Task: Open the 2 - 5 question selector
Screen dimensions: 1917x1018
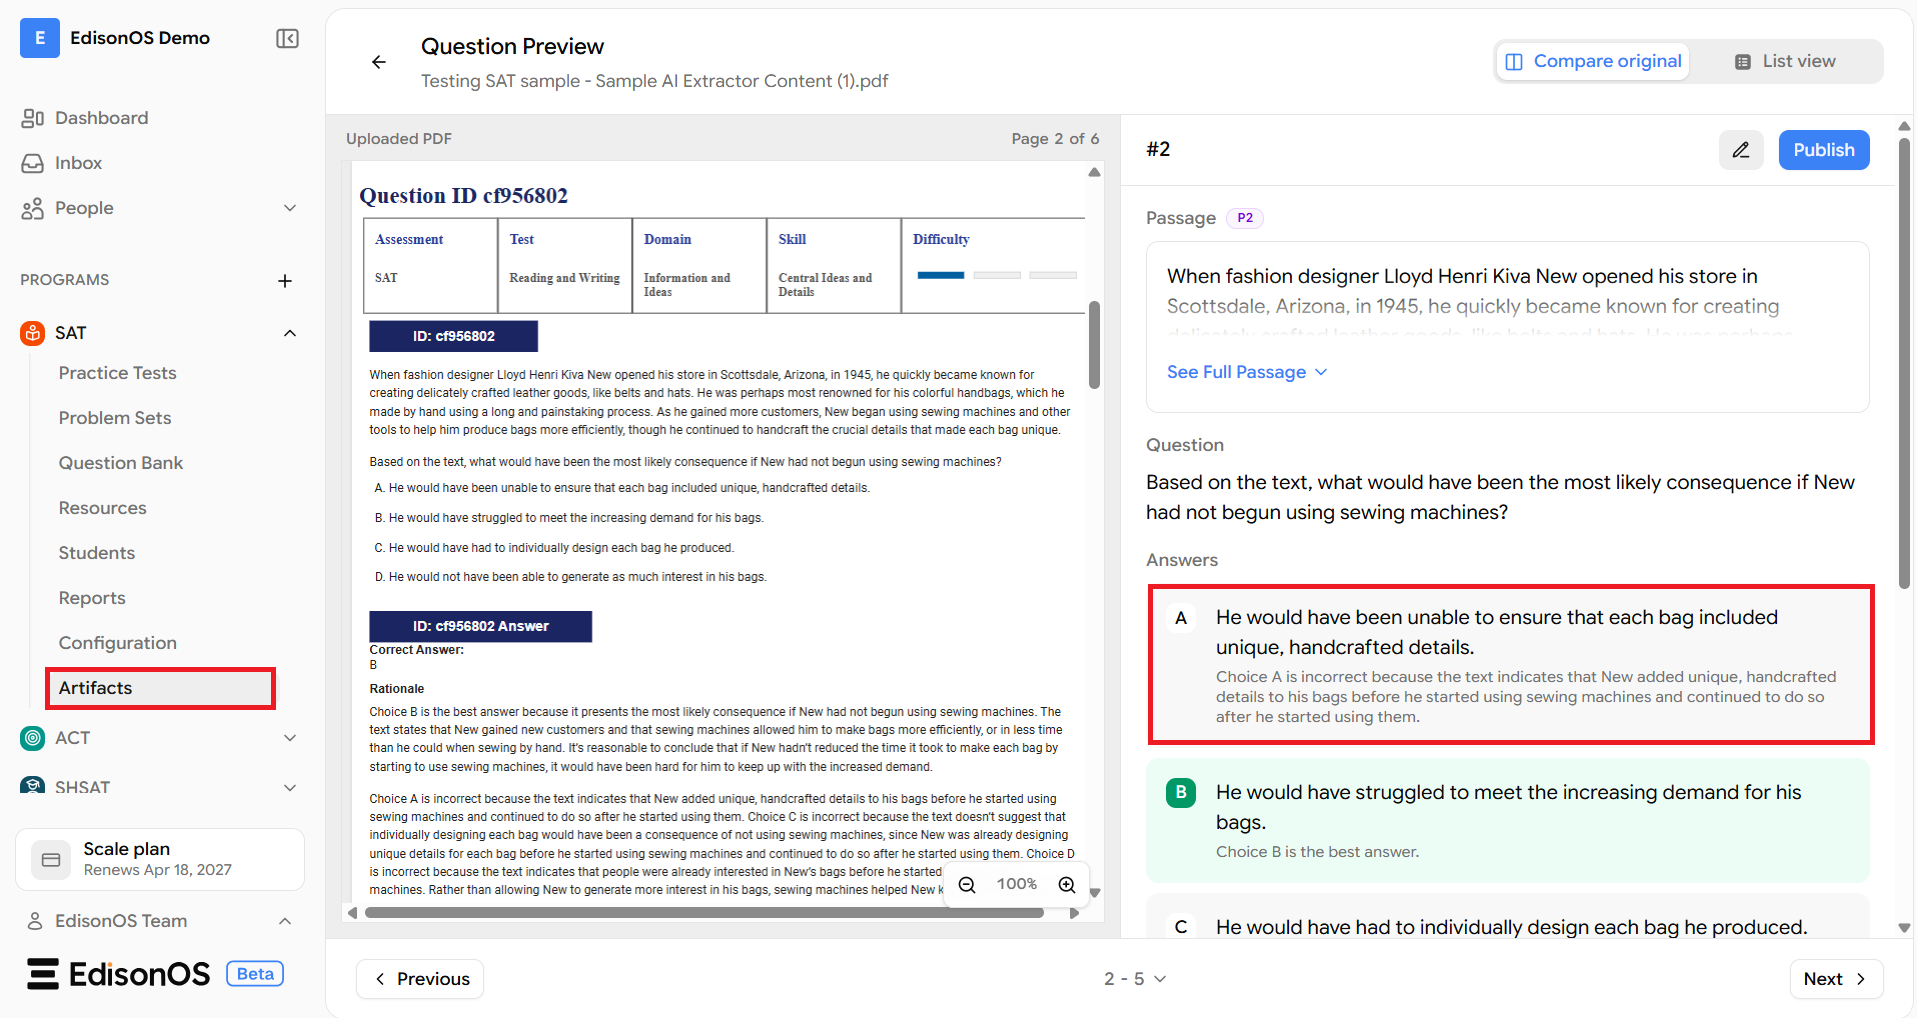Action: click(x=1135, y=979)
